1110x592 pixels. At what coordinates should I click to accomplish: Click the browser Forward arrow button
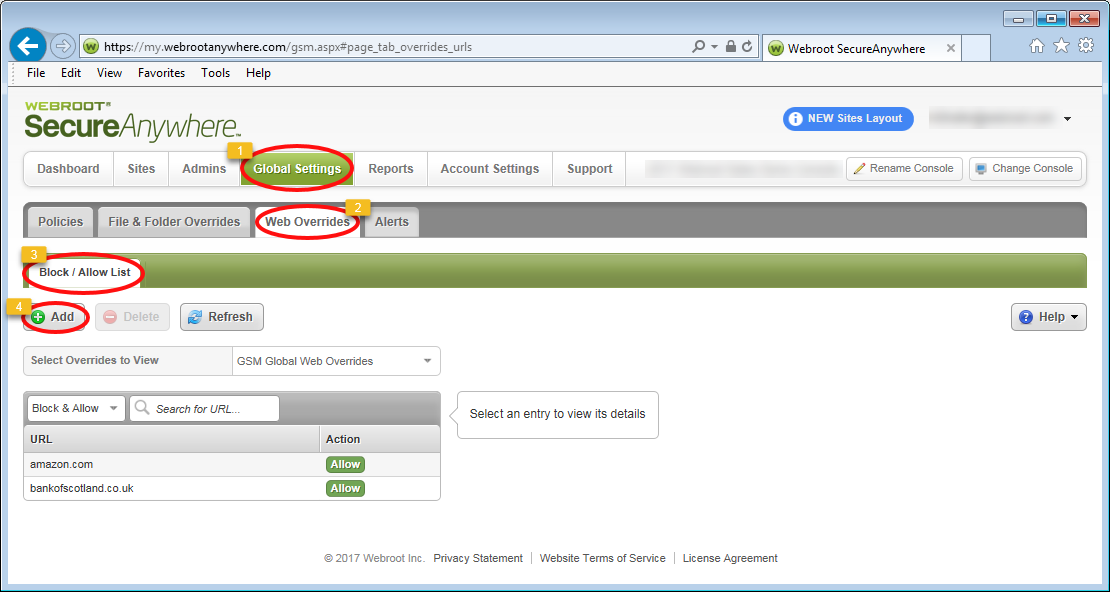(63, 47)
